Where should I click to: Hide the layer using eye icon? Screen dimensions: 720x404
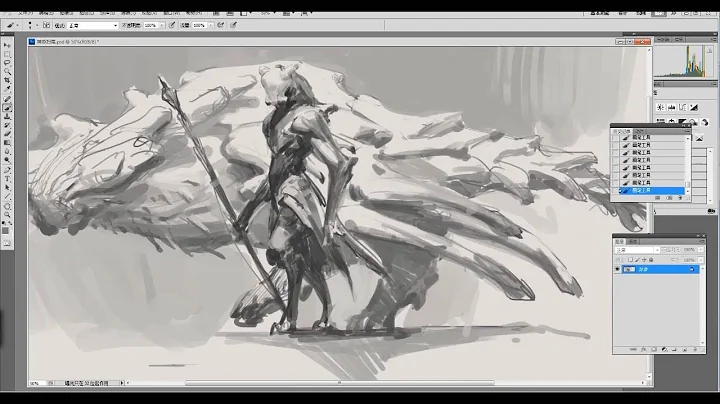(617, 269)
